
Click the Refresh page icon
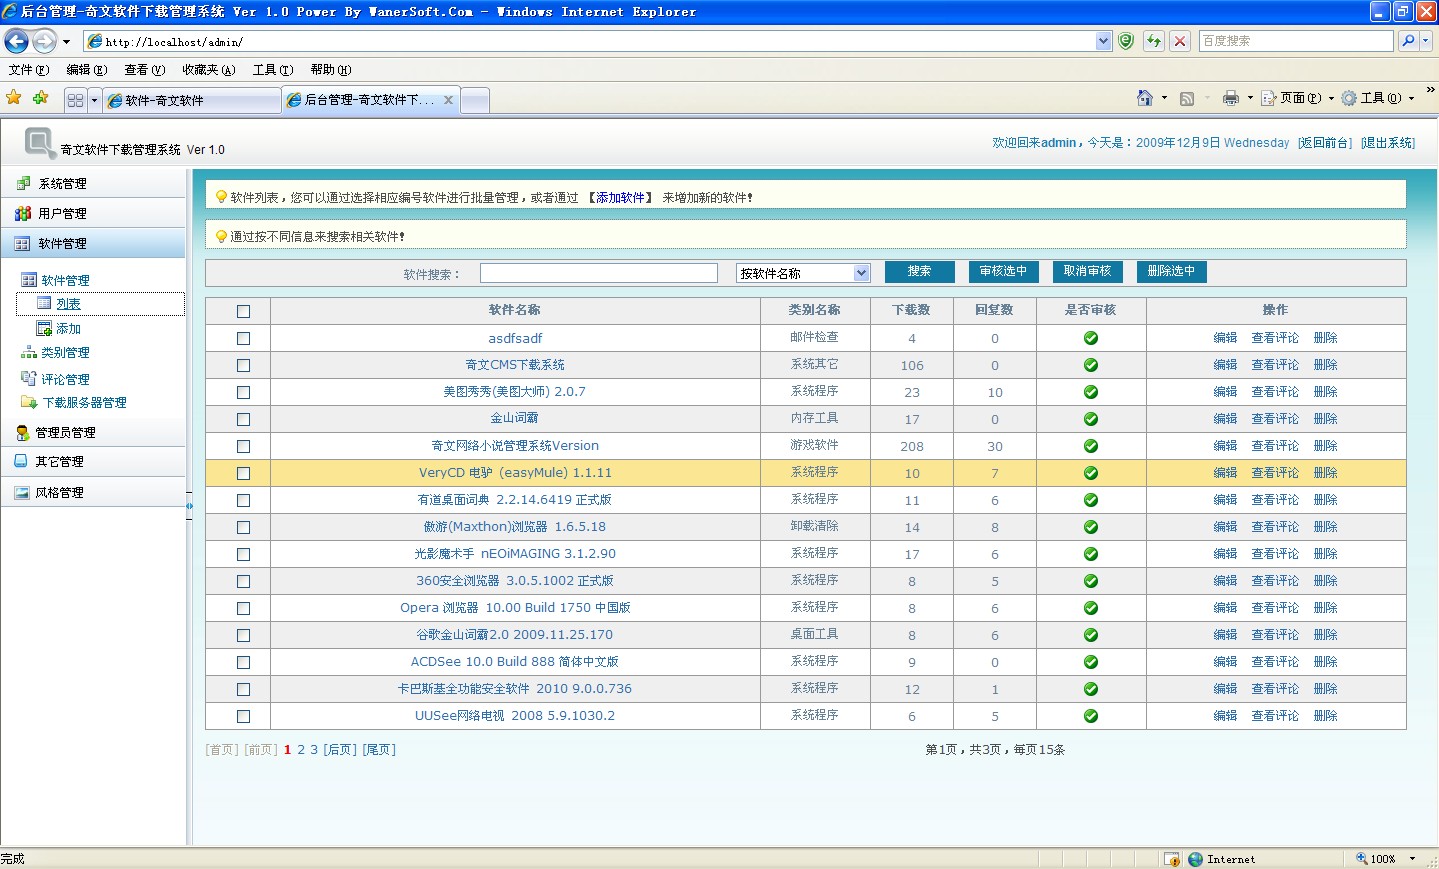click(x=1154, y=41)
